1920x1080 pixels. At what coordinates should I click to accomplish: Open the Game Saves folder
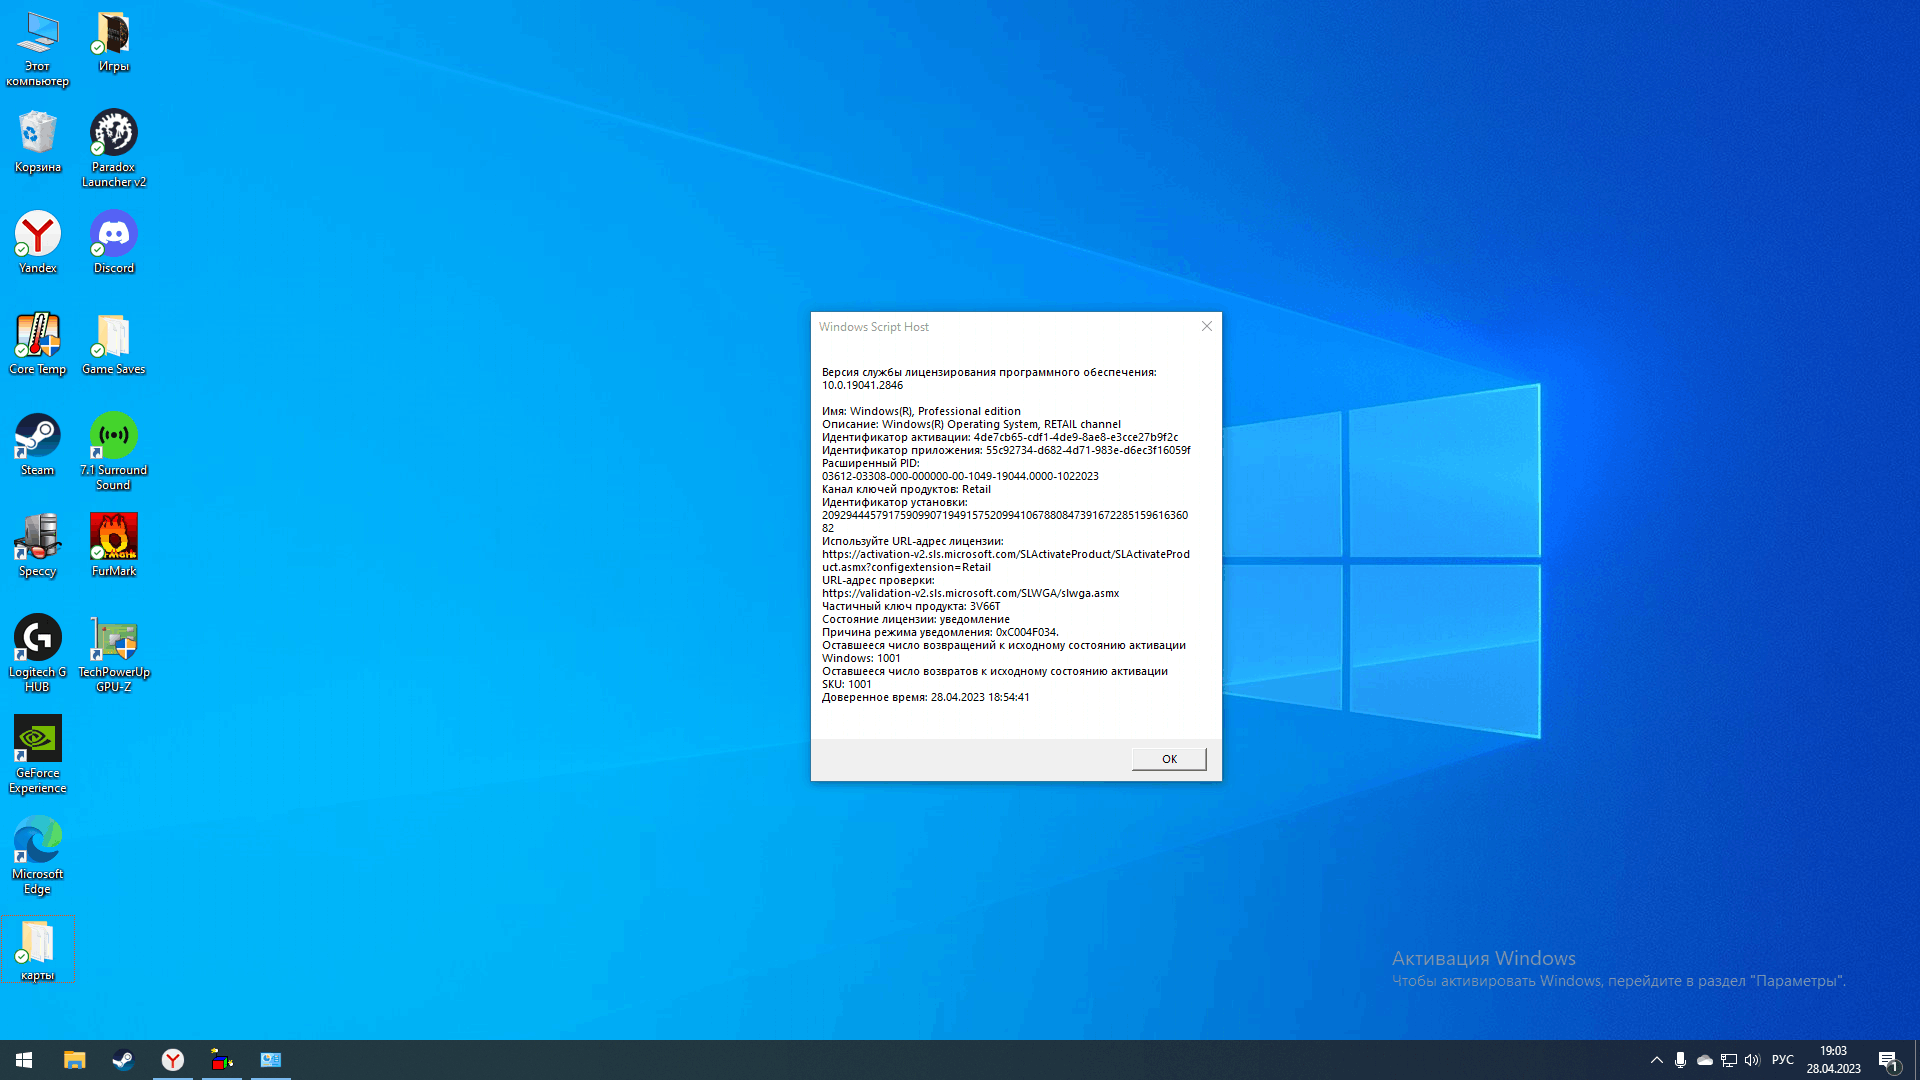113,338
